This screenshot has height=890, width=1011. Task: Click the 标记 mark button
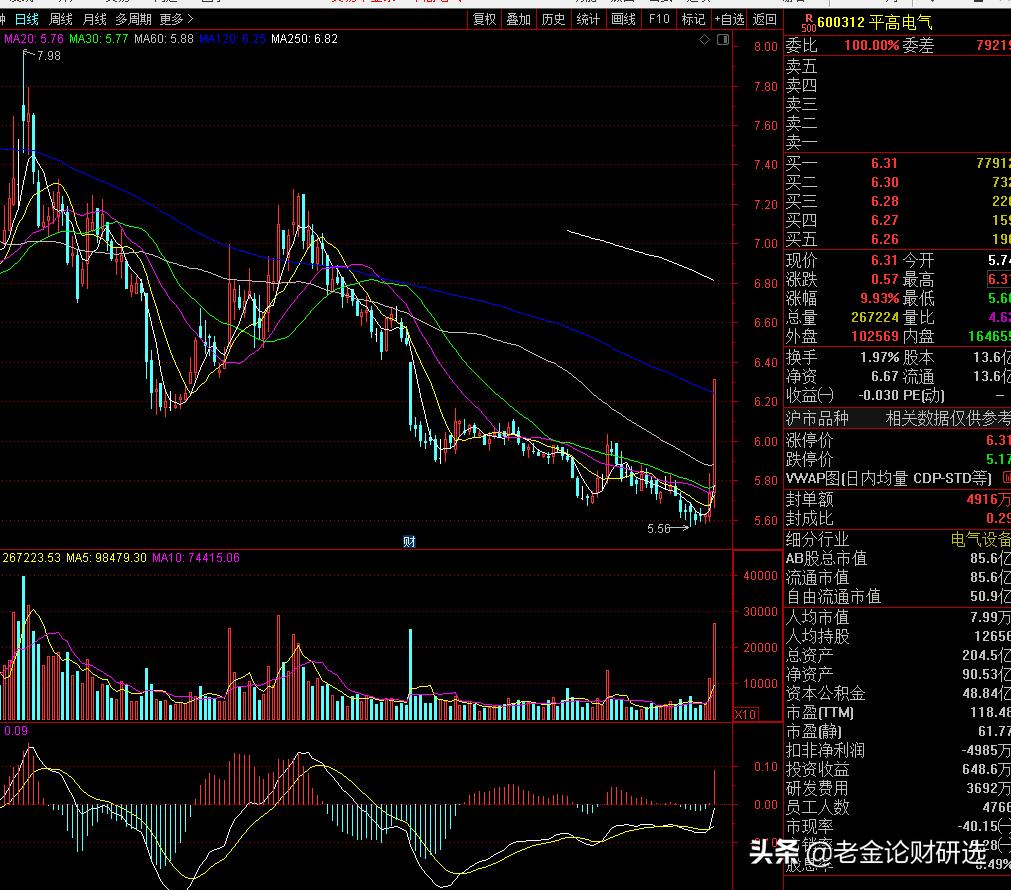point(693,19)
